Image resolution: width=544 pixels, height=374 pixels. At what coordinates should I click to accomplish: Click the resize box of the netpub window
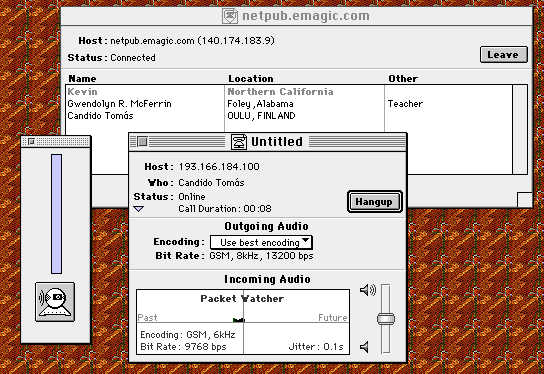tap(524, 199)
